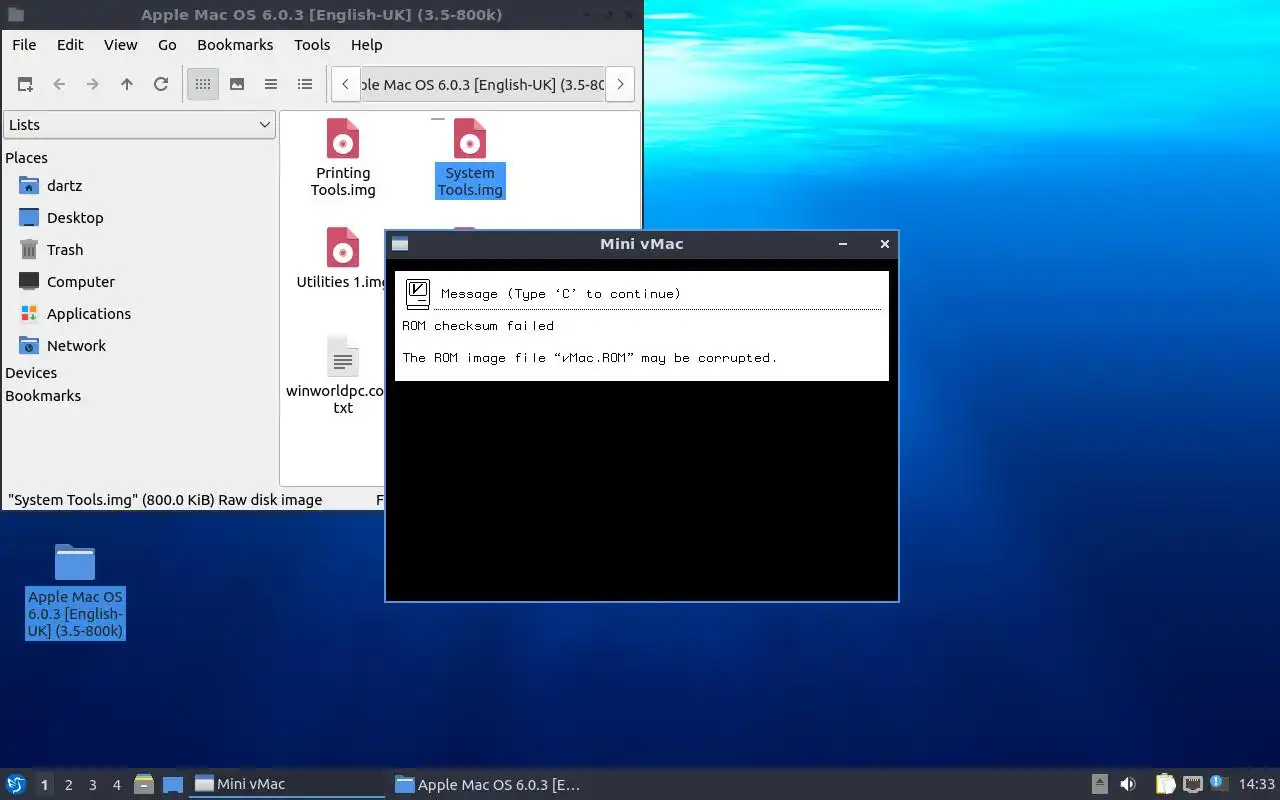Open the network status tray icon
Screen dimensions: 1280x800
pyautogui.click(x=1192, y=785)
